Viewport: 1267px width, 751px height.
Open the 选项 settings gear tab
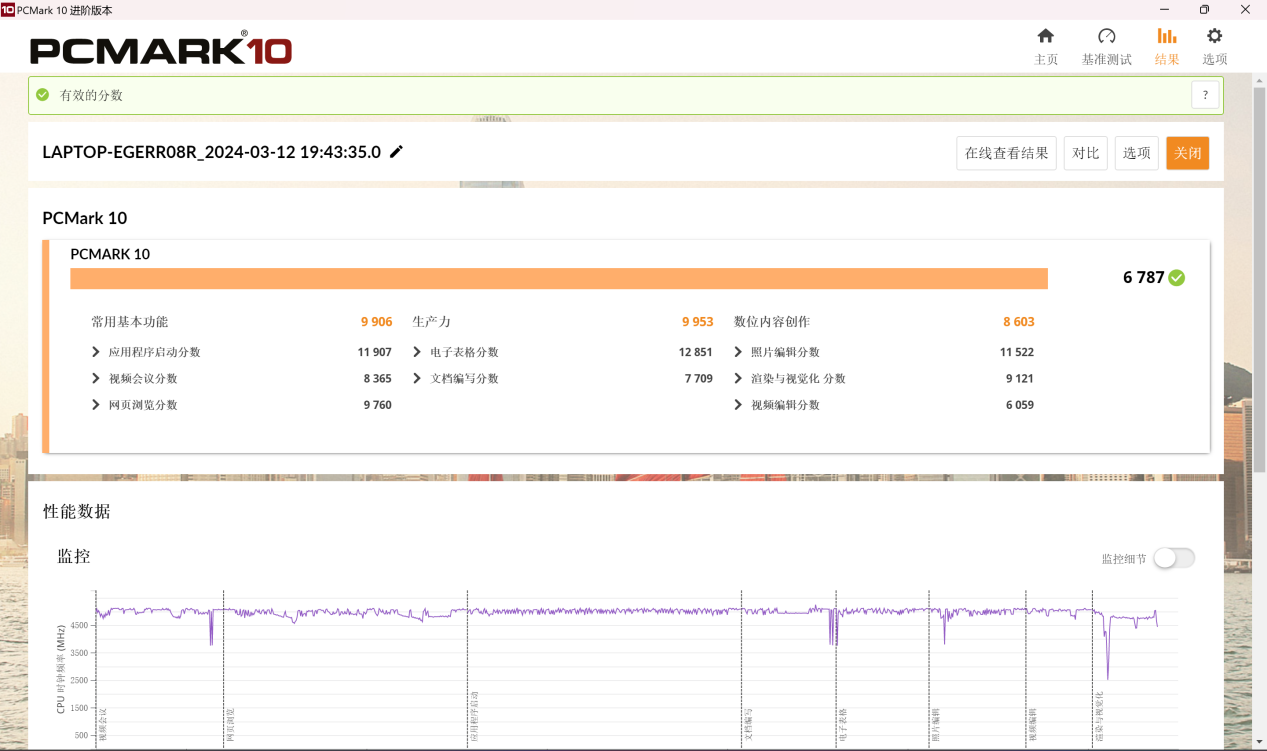(x=1214, y=46)
